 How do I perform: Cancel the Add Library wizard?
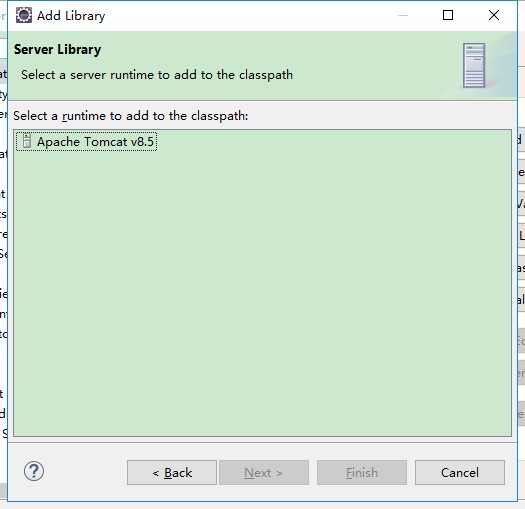pos(460,472)
